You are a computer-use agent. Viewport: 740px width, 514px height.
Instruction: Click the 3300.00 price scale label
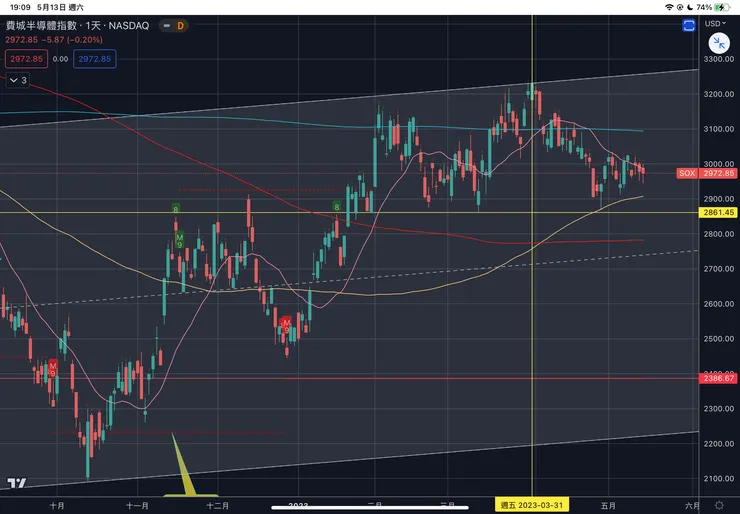pyautogui.click(x=719, y=59)
